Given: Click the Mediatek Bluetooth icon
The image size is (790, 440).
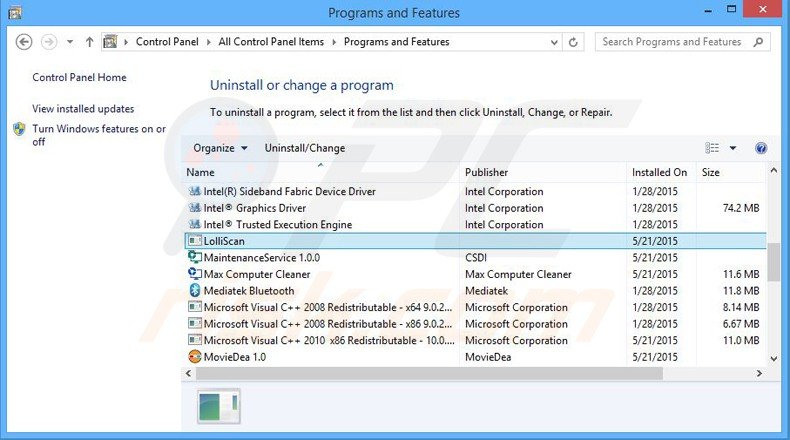Looking at the screenshot, I should tap(194, 291).
